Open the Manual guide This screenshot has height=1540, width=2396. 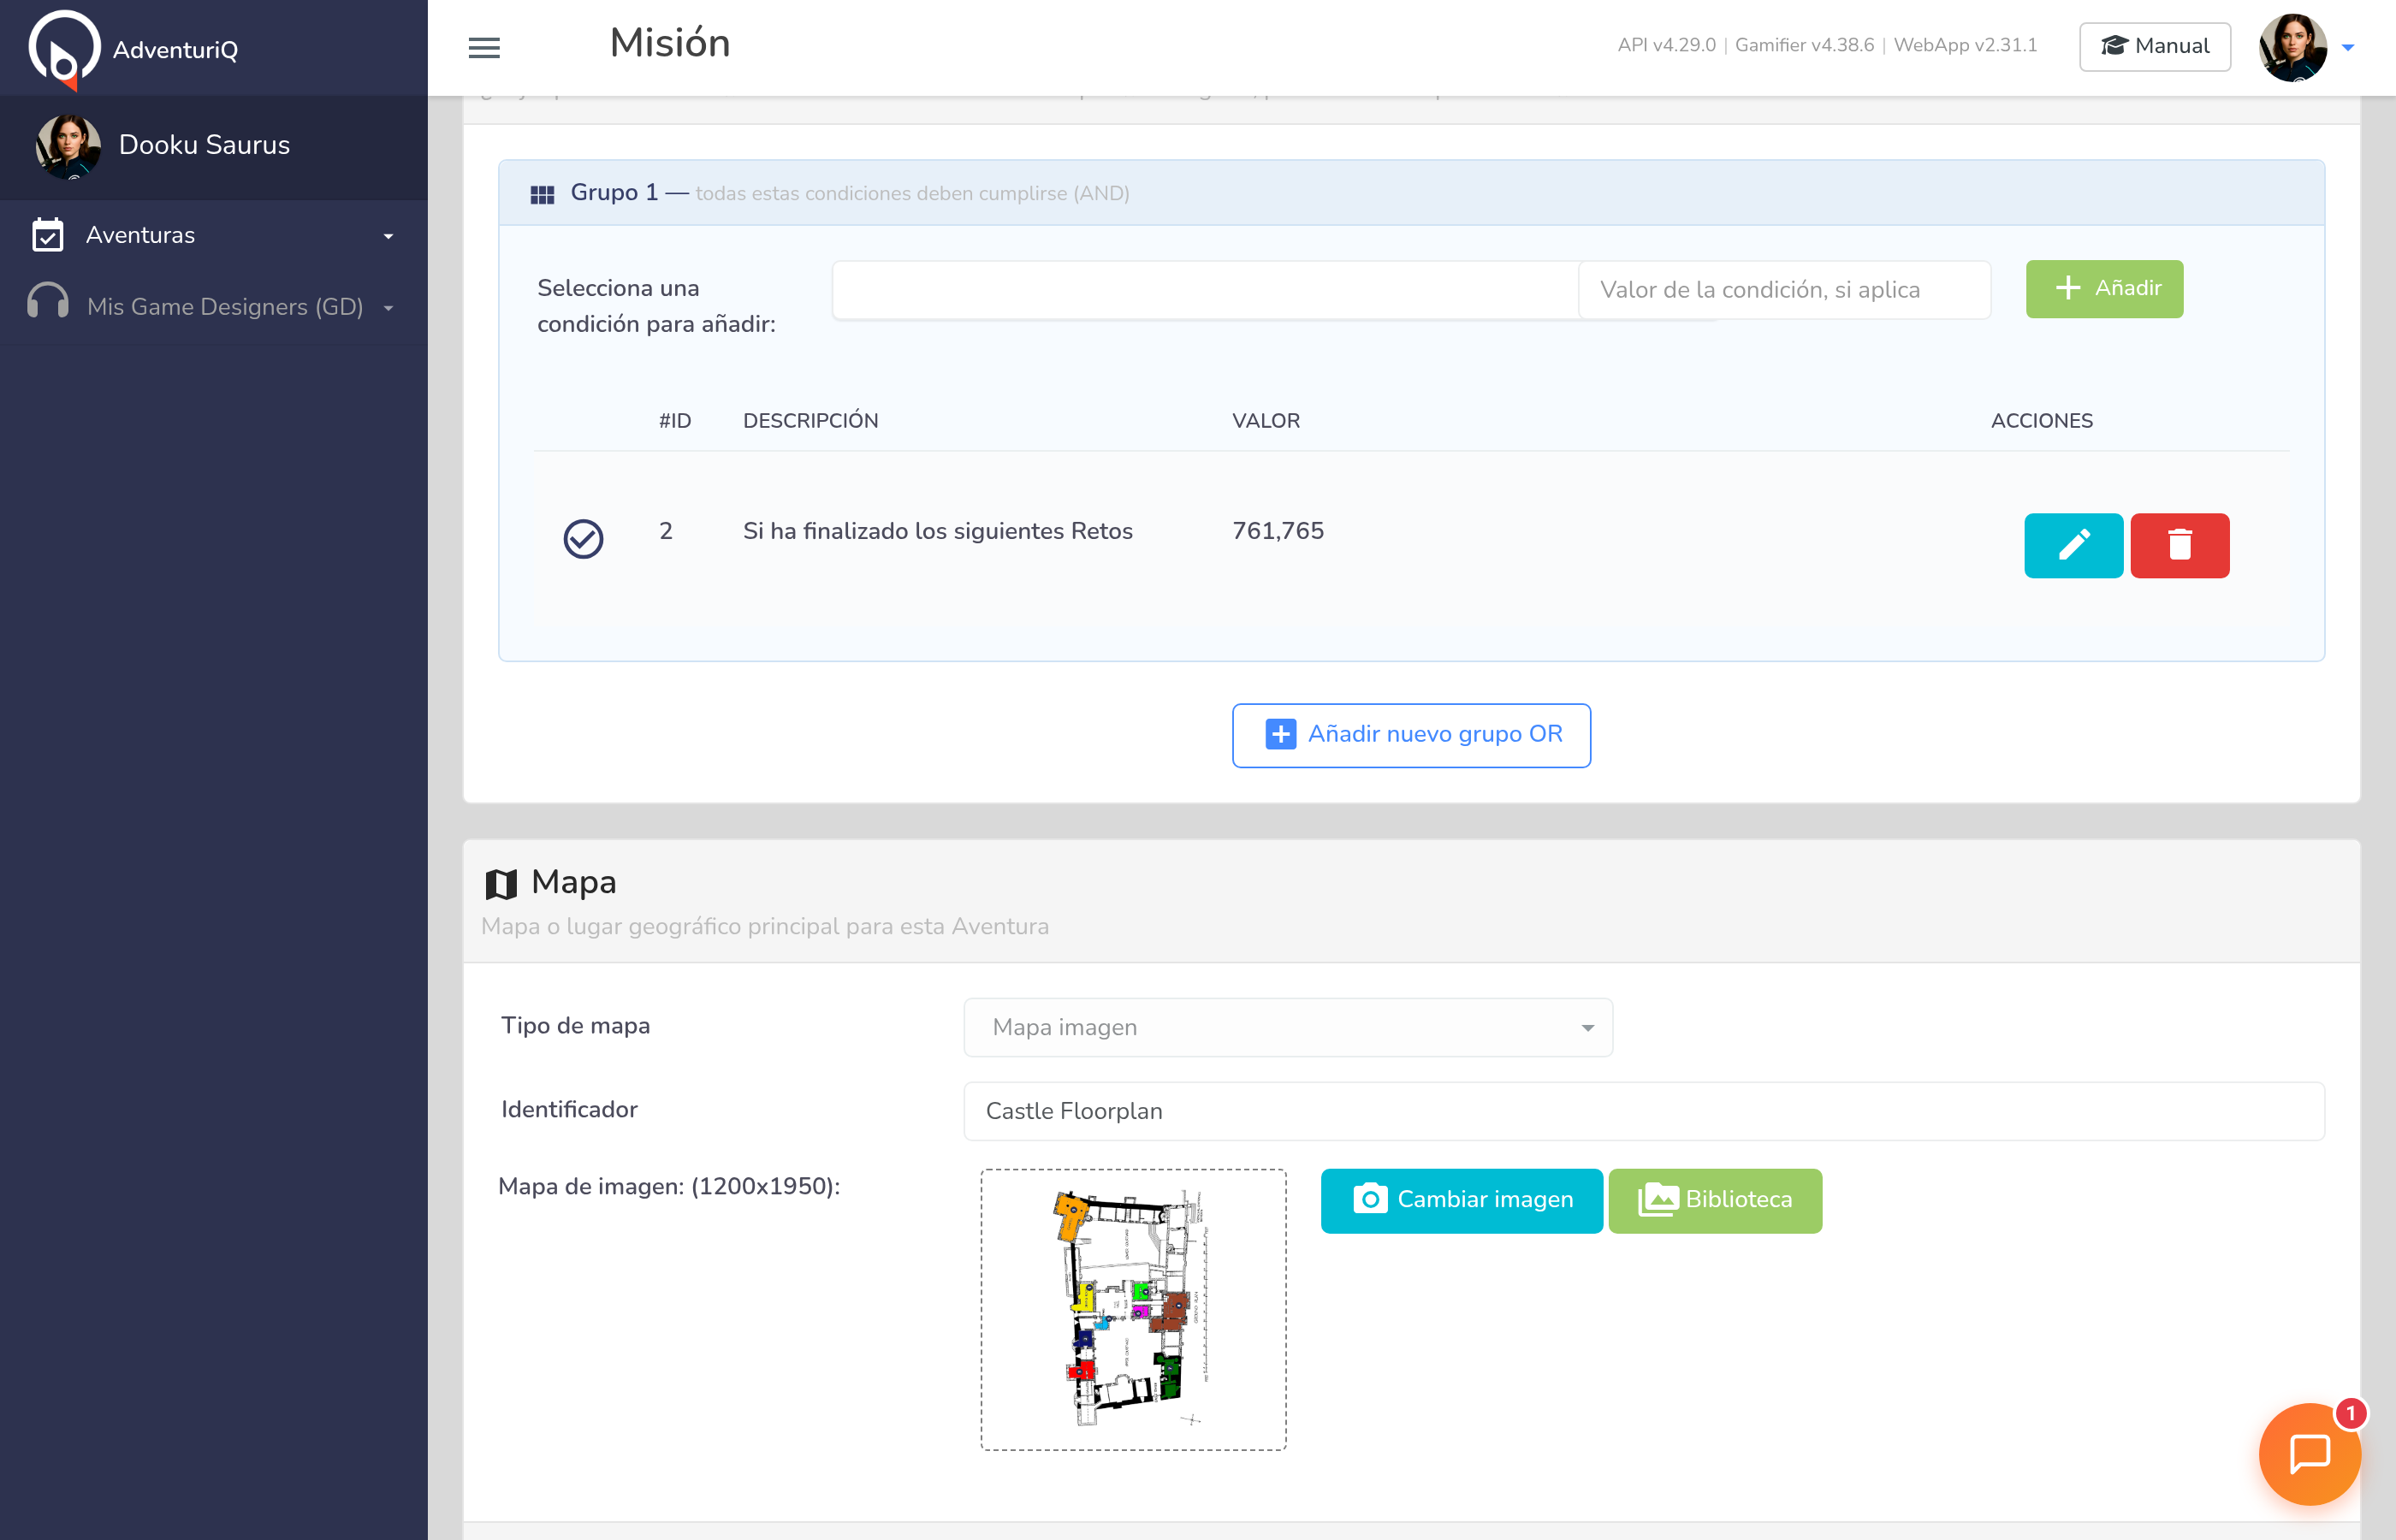click(x=2154, y=46)
